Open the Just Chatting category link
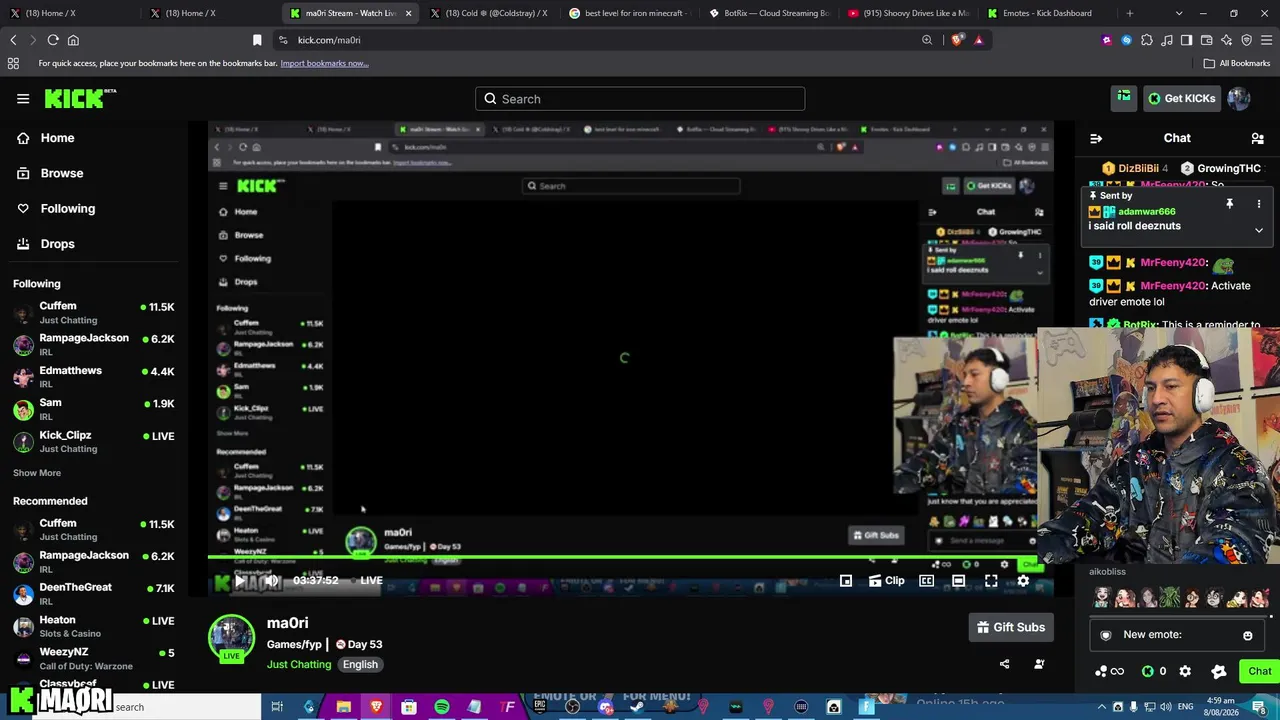The image size is (1280, 720). click(x=299, y=665)
